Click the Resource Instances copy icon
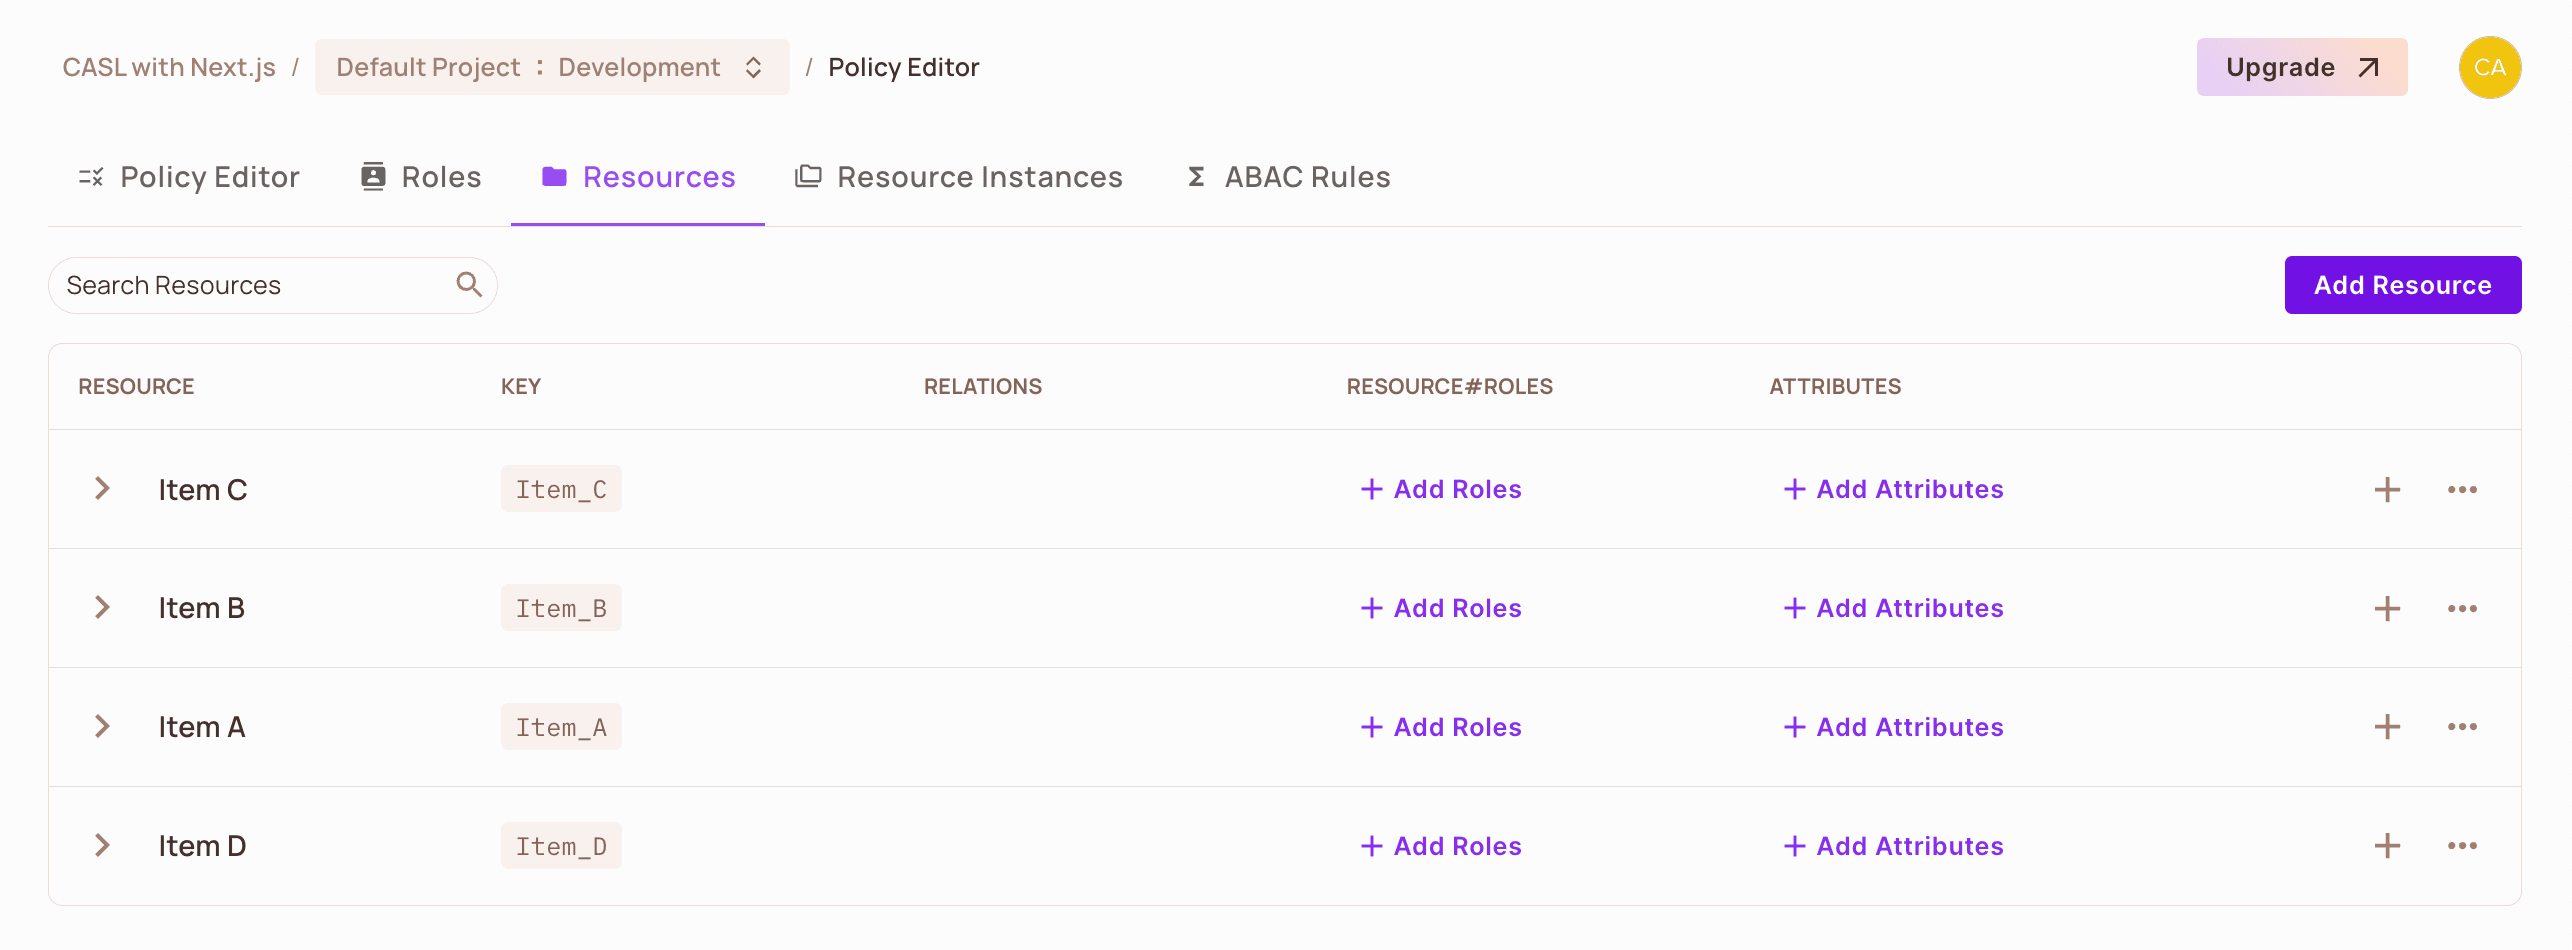Viewport: 2572px width, 950px height. pyautogui.click(x=808, y=175)
